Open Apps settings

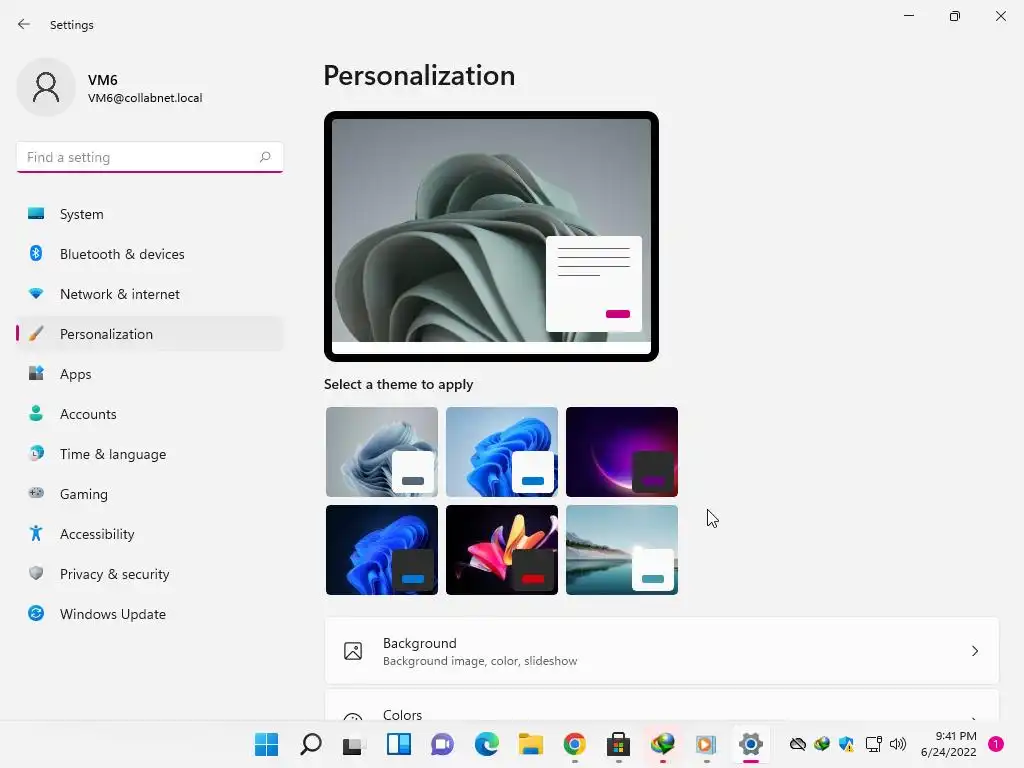[x=150, y=374]
